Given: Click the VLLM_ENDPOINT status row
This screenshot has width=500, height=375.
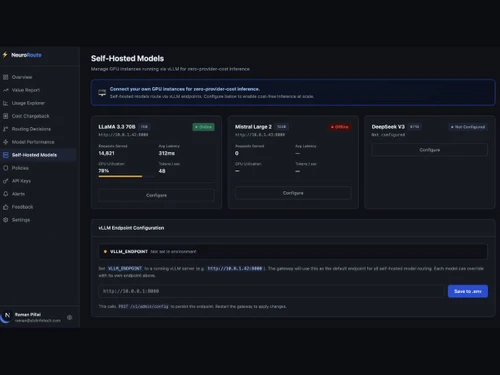Looking at the screenshot, I should (293, 252).
